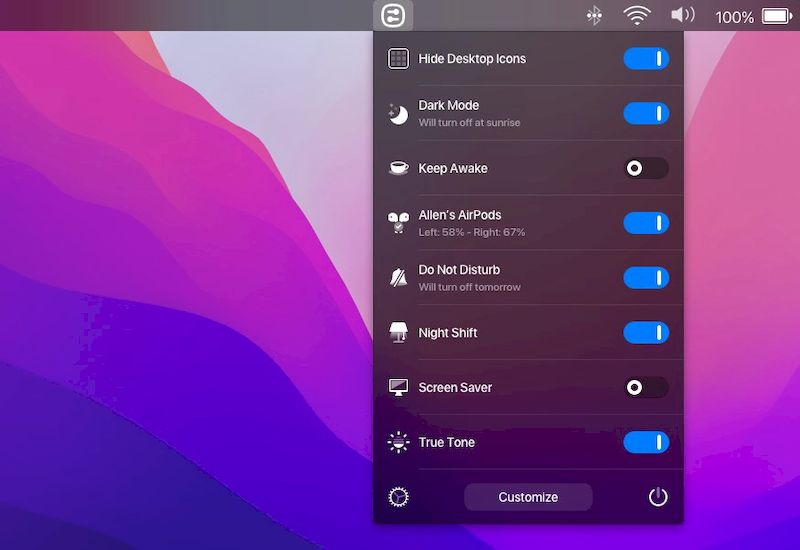Click "Left: 58% - Right: 67%" text
The height and width of the screenshot is (550, 800).
tap(471, 232)
